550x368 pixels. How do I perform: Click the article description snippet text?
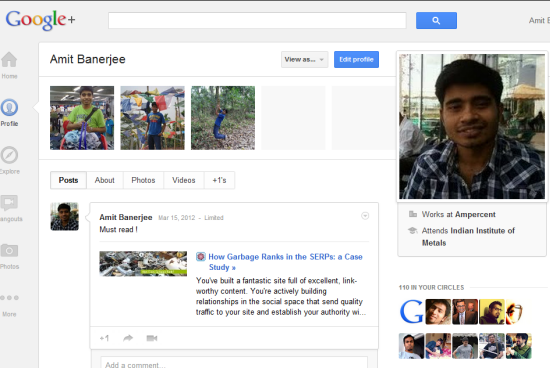point(281,296)
